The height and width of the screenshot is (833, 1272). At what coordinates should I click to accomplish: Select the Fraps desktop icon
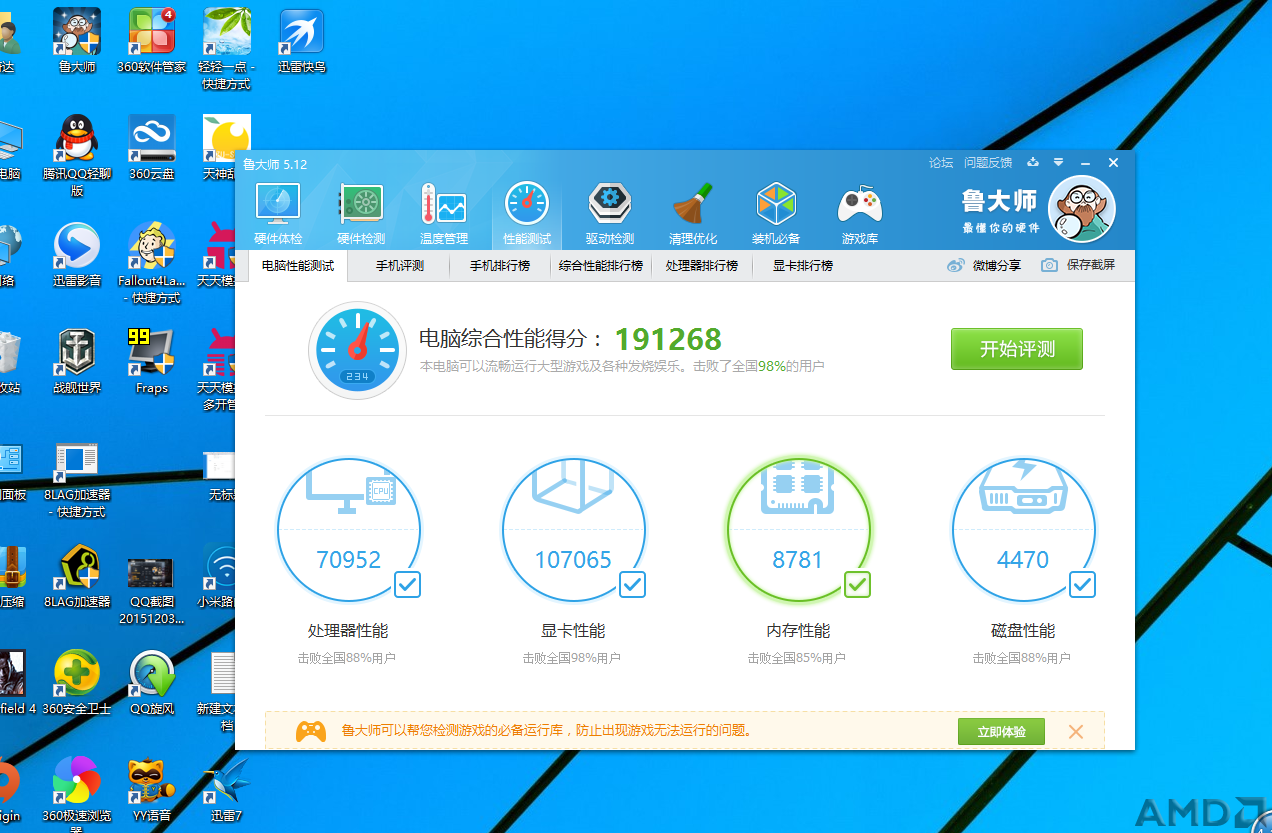tap(152, 361)
